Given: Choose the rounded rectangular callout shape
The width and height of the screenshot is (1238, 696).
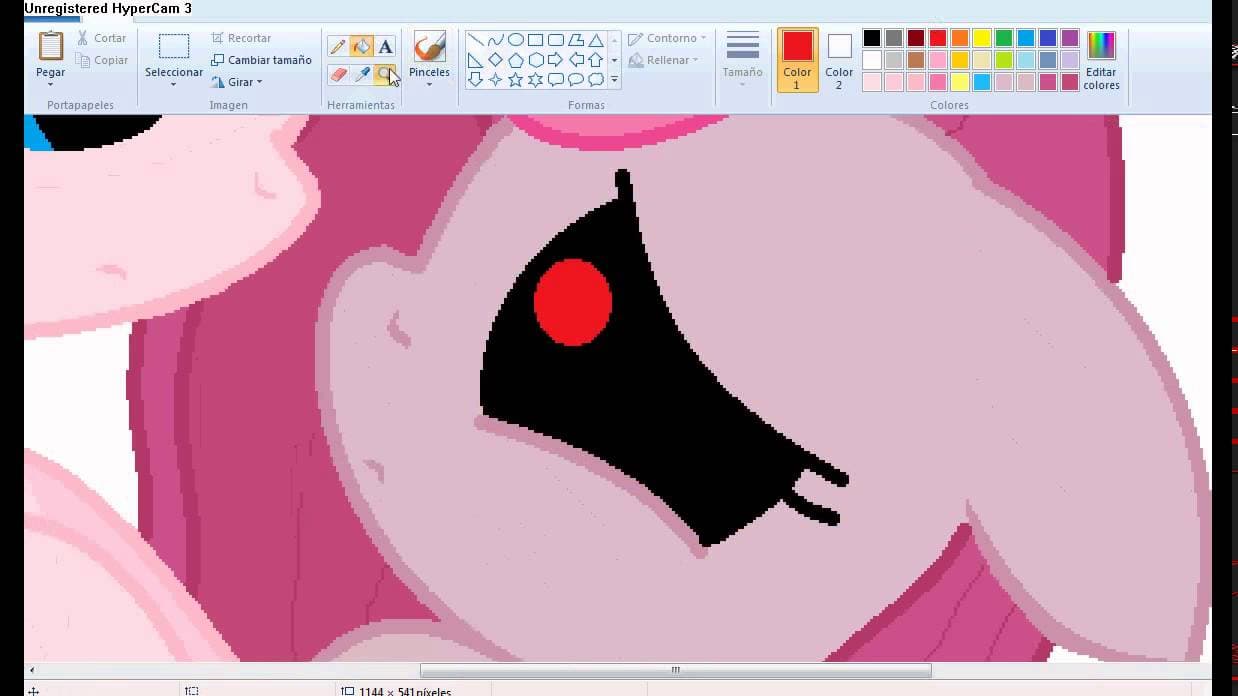Looking at the screenshot, I should click(556, 79).
